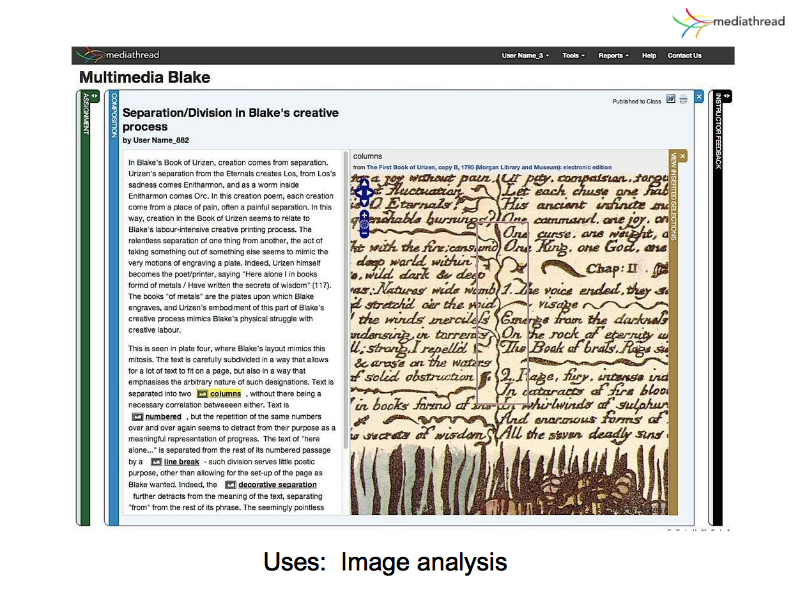Click the edit composition icon beside Published to Class
The image size is (800, 600).
tap(670, 101)
